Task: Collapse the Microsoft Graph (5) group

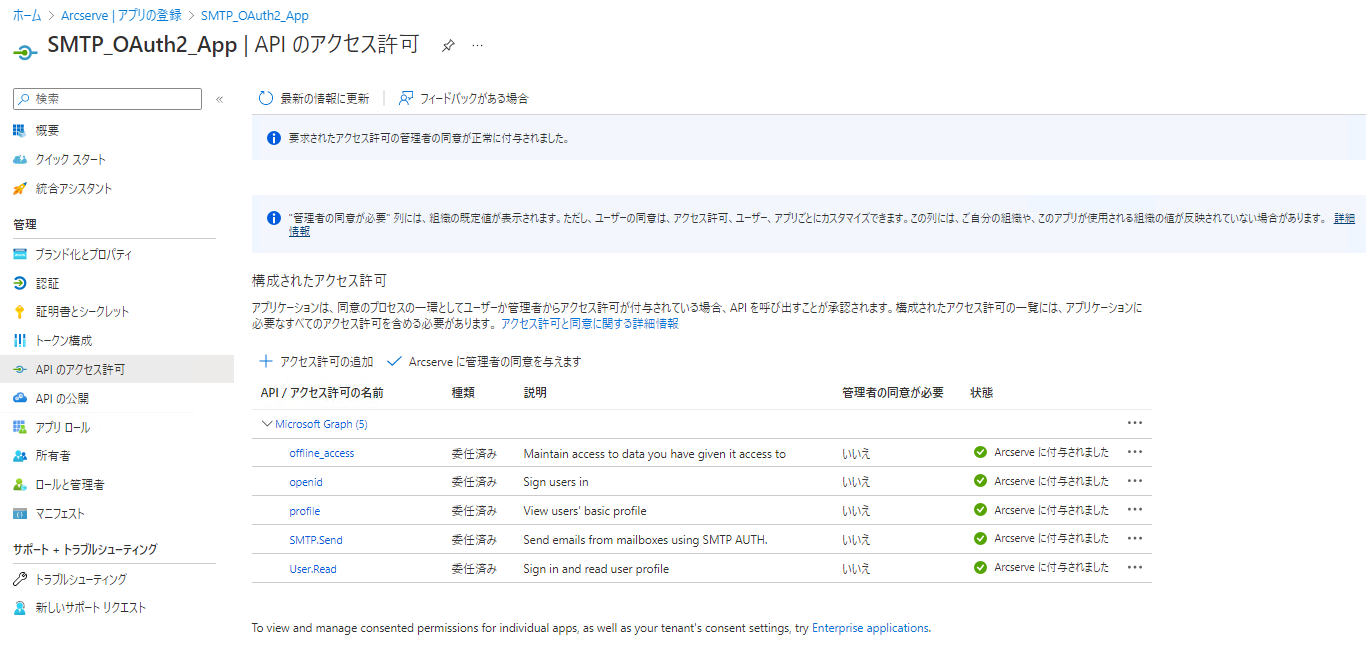Action: [267, 424]
